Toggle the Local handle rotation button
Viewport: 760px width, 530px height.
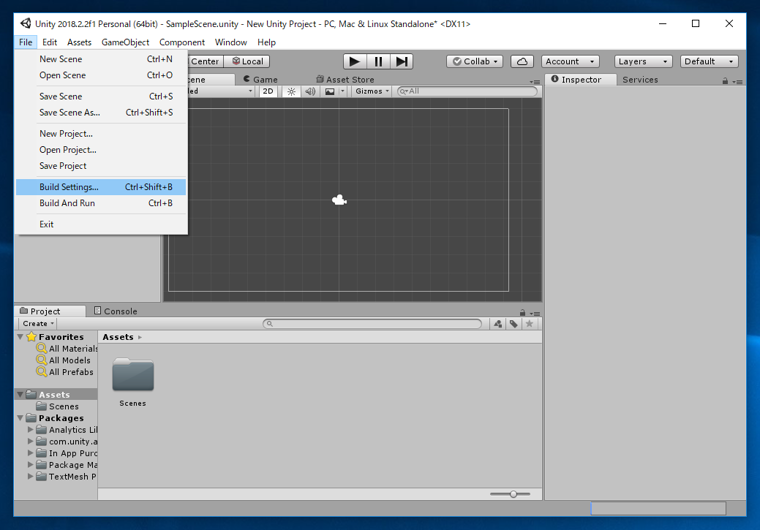pos(247,62)
